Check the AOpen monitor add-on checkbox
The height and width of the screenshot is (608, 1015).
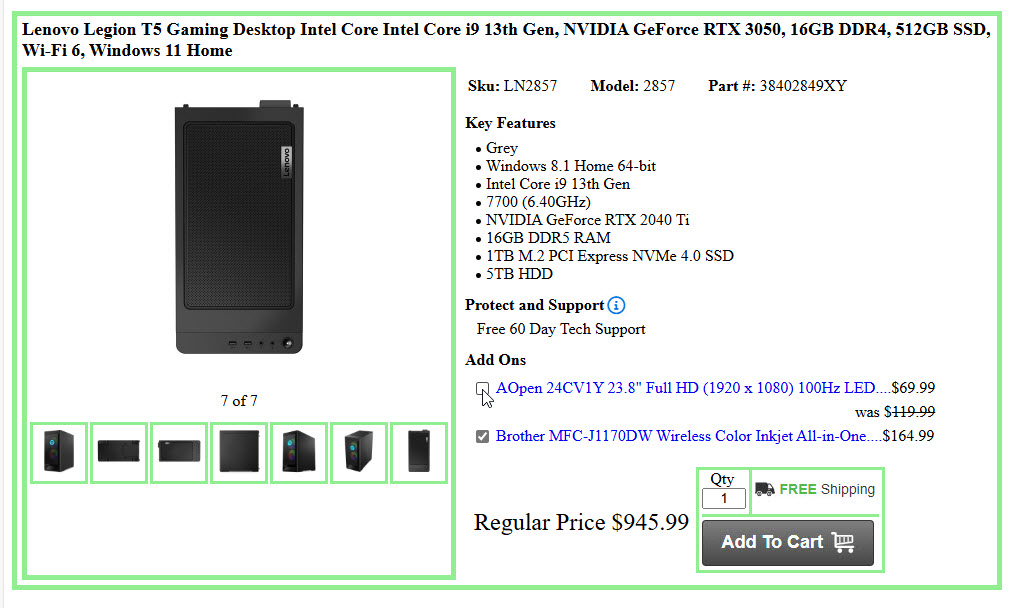[482, 388]
